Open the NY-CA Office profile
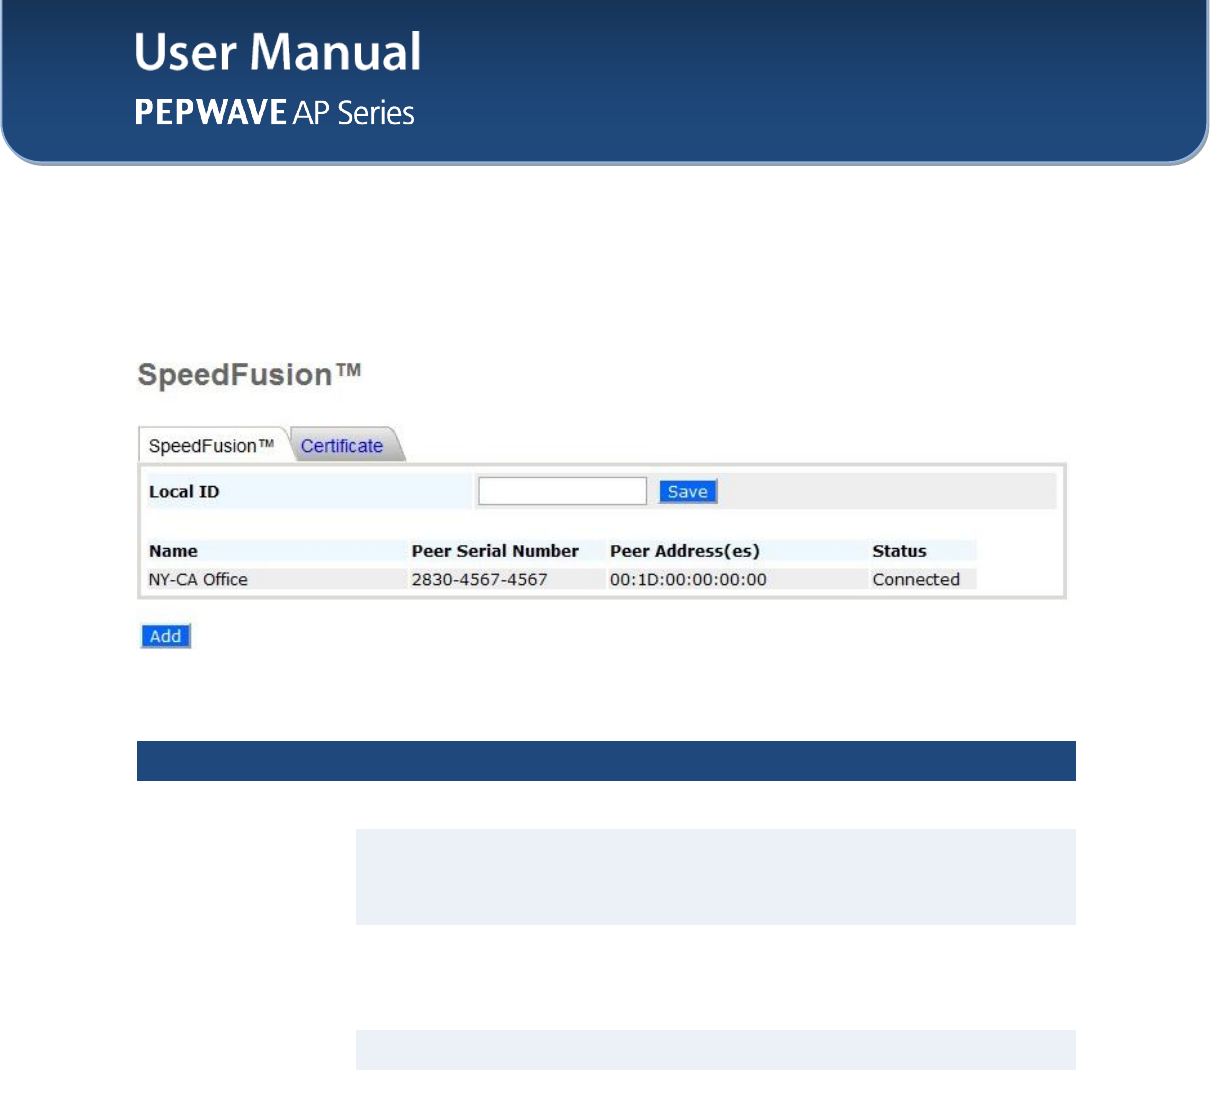The height and width of the screenshot is (1114, 1210). 198,580
